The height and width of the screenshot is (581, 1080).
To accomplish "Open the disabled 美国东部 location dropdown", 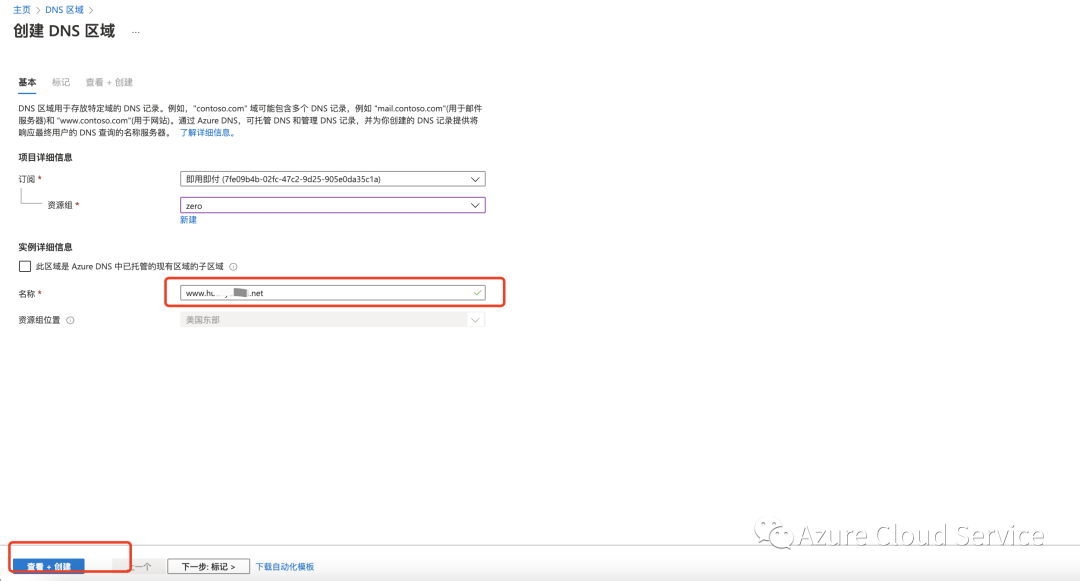I will [333, 319].
